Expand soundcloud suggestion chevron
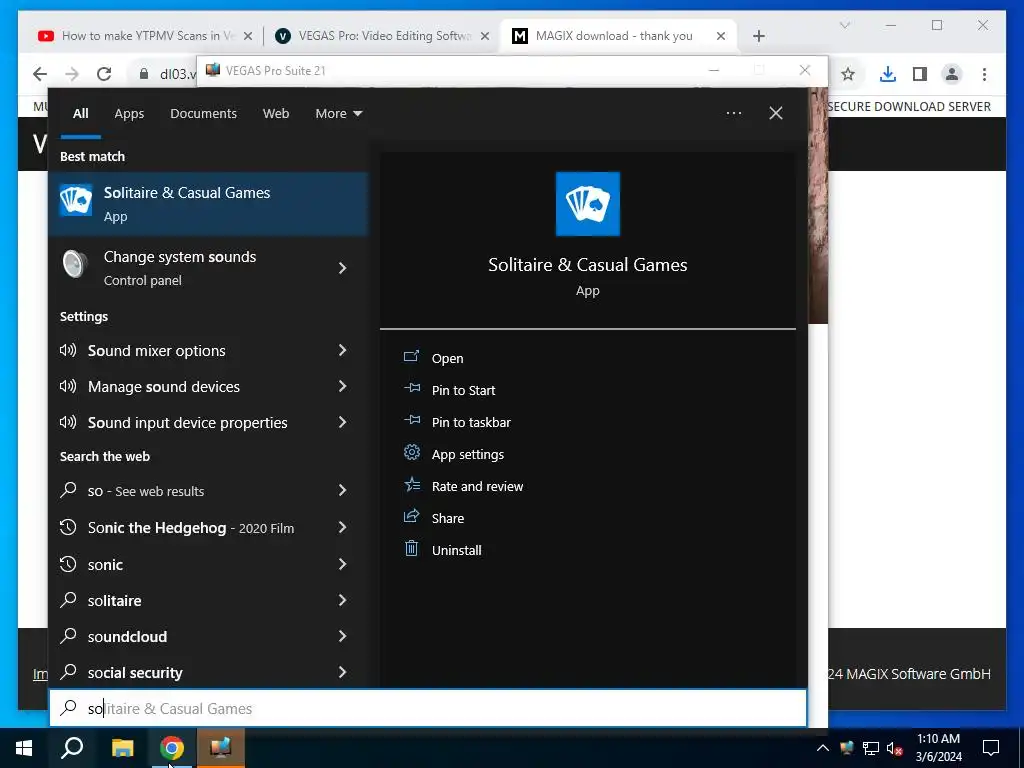 (342, 637)
